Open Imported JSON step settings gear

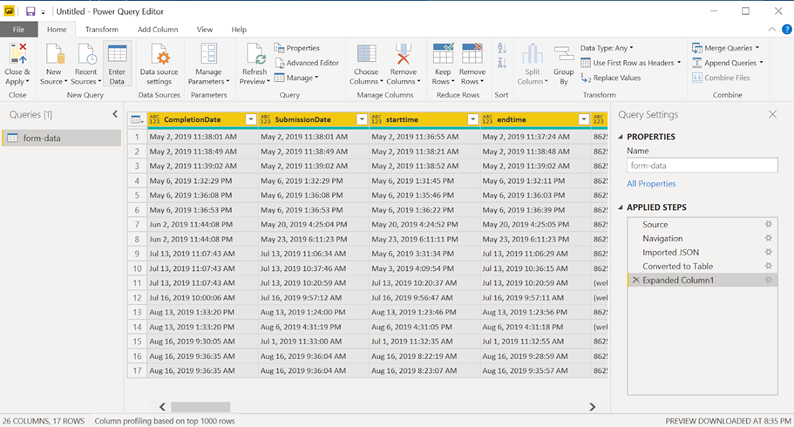point(768,252)
